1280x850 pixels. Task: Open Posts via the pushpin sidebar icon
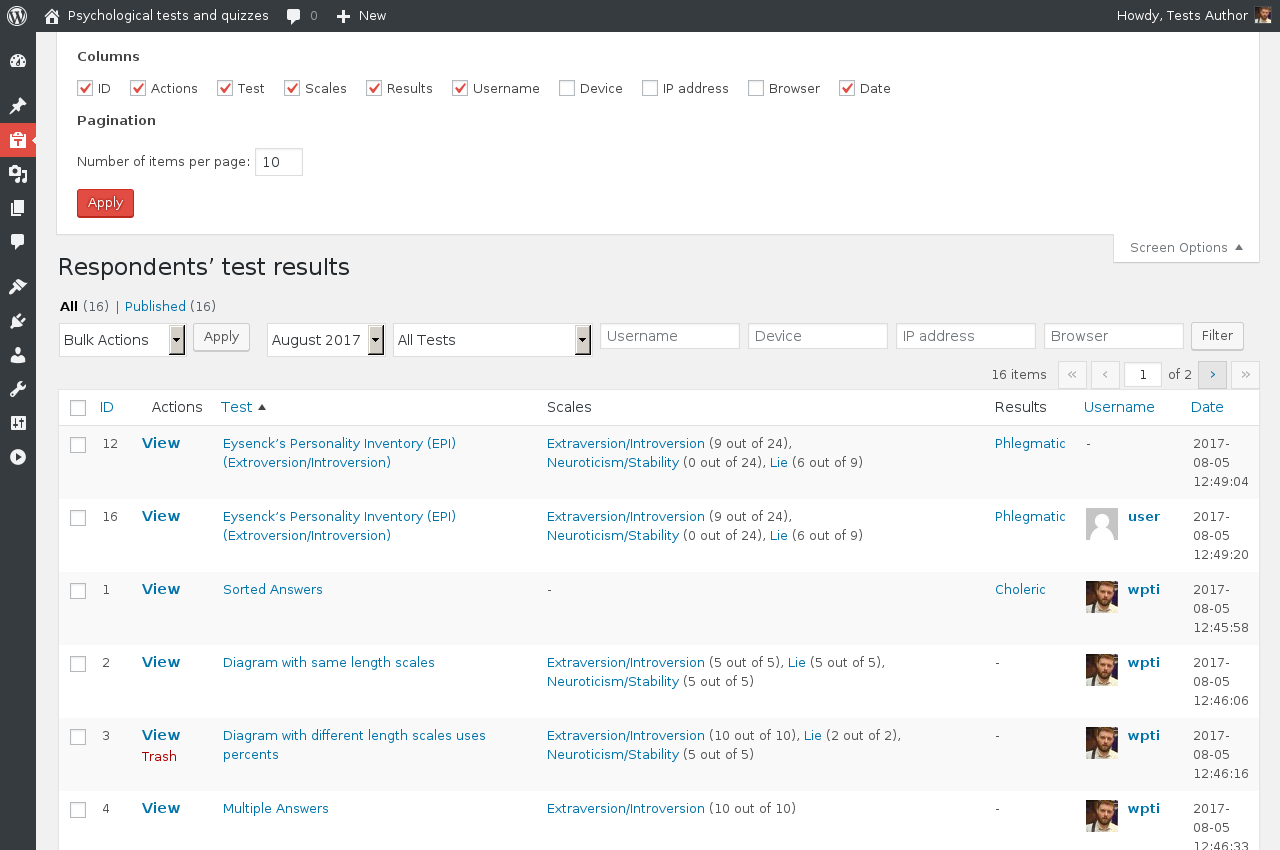17,106
